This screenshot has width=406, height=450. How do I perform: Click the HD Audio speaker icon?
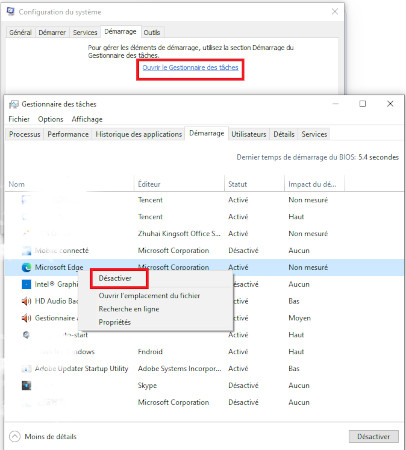pos(26,301)
